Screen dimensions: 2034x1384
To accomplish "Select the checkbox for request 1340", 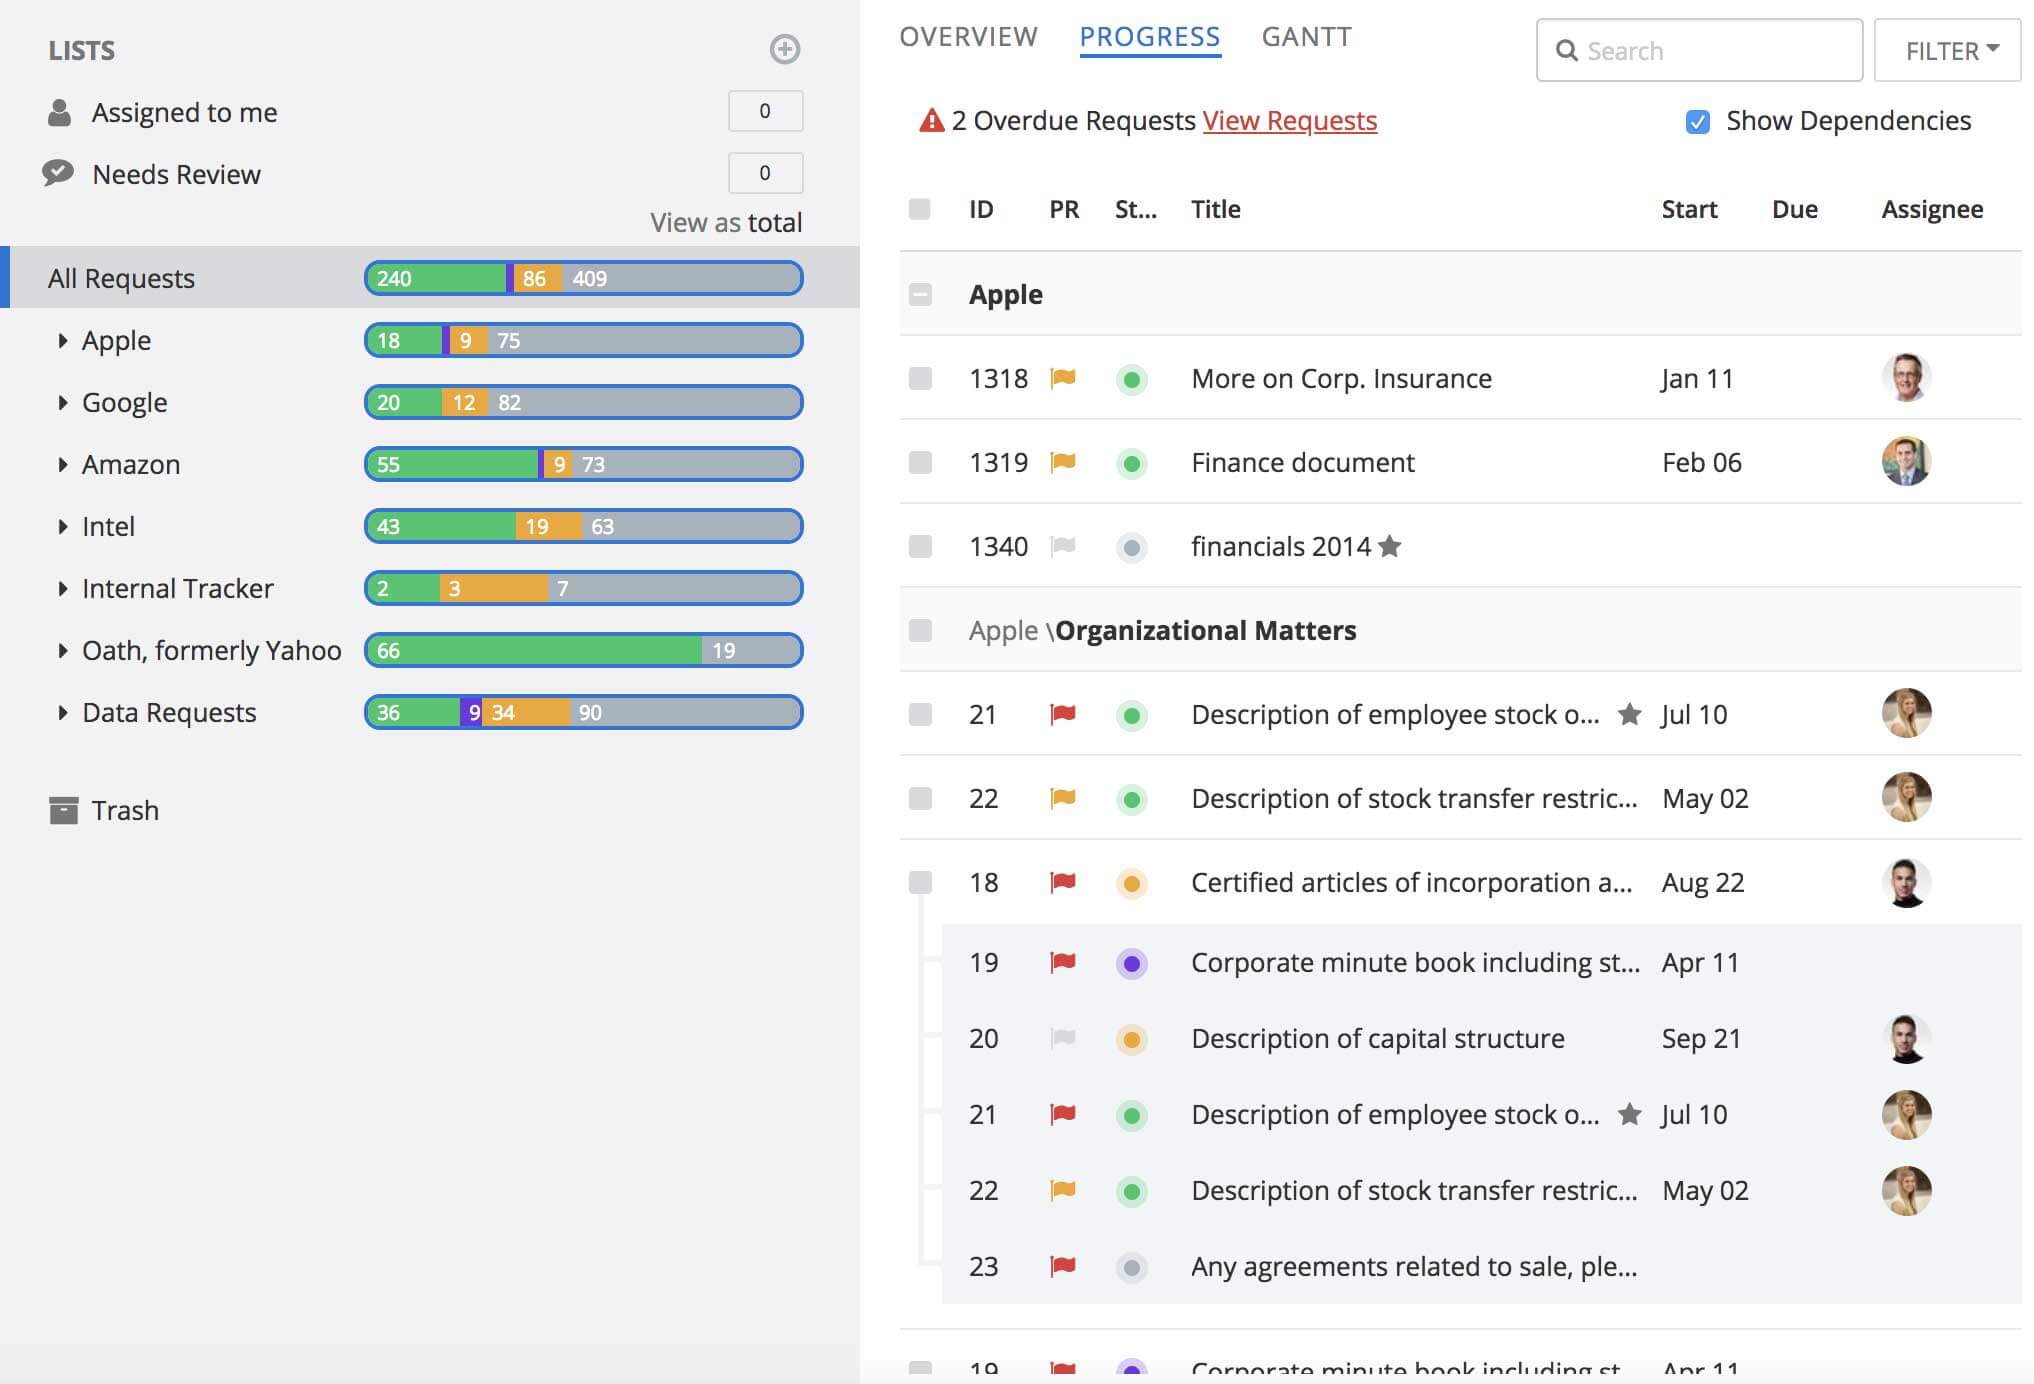I will (920, 546).
